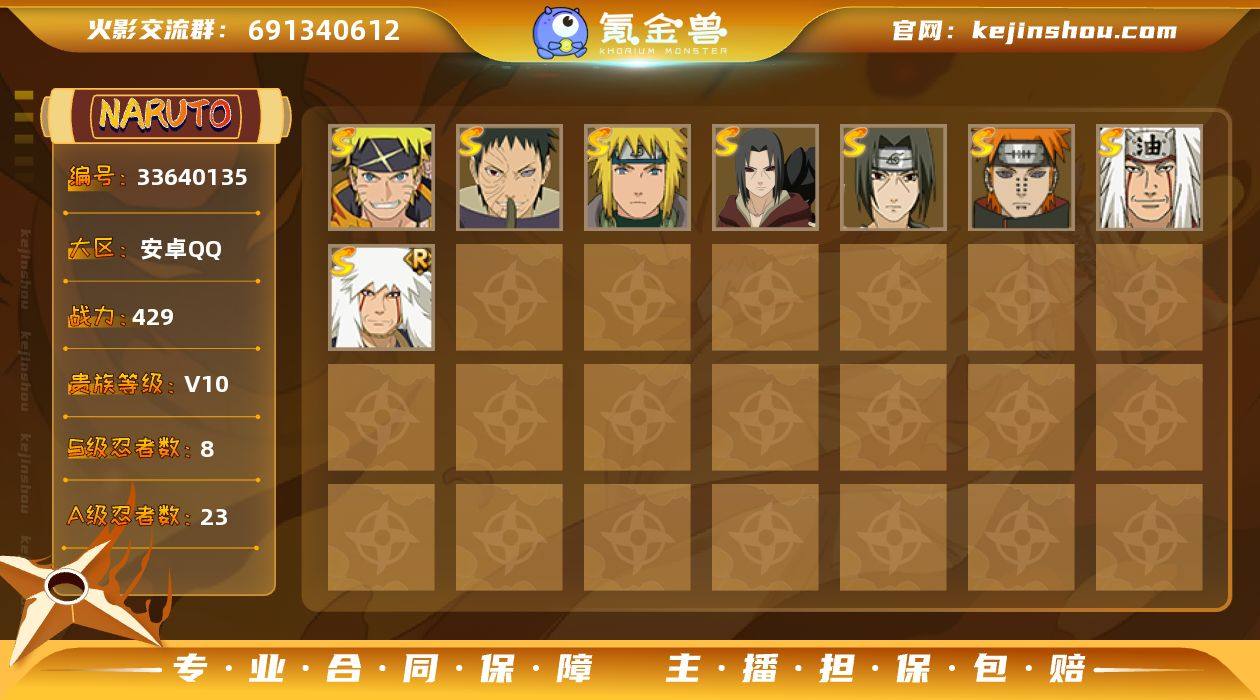Click the group number 691340612
1260x700 pixels.
(324, 30)
